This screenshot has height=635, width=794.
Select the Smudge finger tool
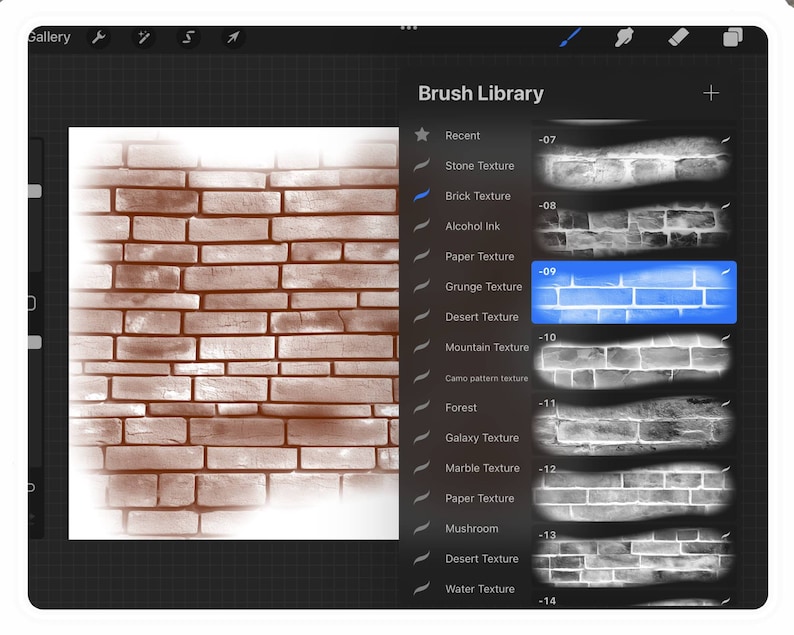[x=624, y=37]
